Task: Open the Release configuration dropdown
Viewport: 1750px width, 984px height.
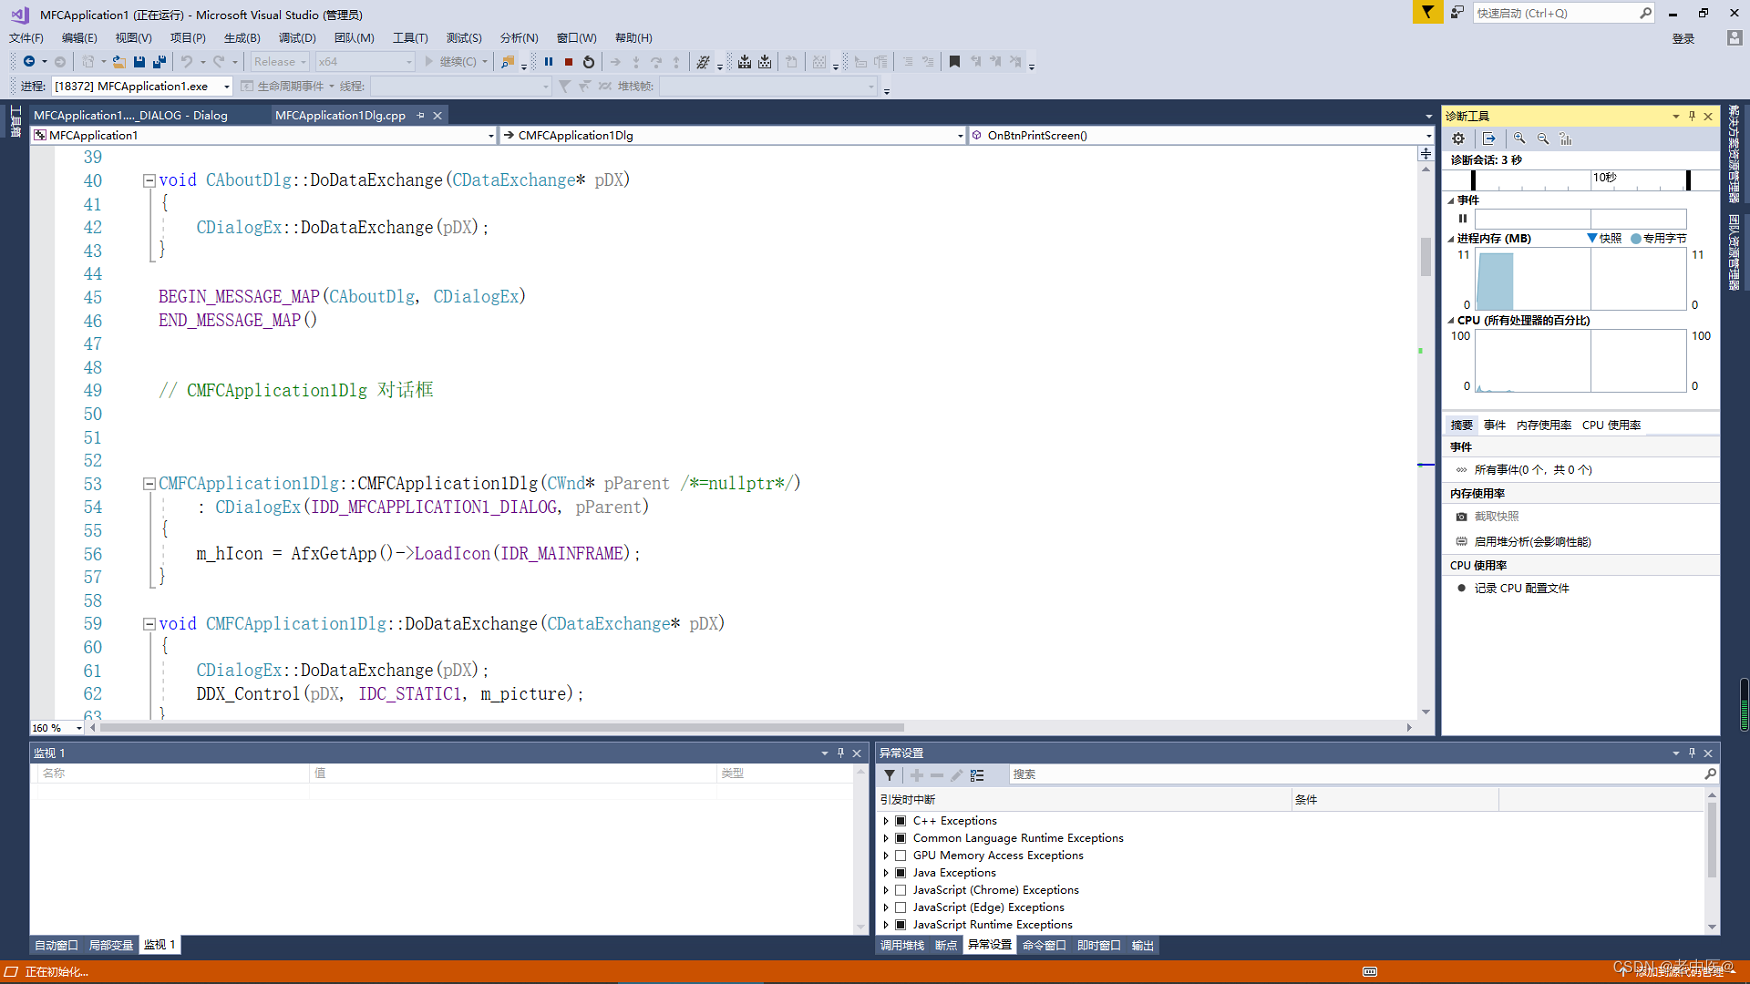Action: pyautogui.click(x=279, y=62)
